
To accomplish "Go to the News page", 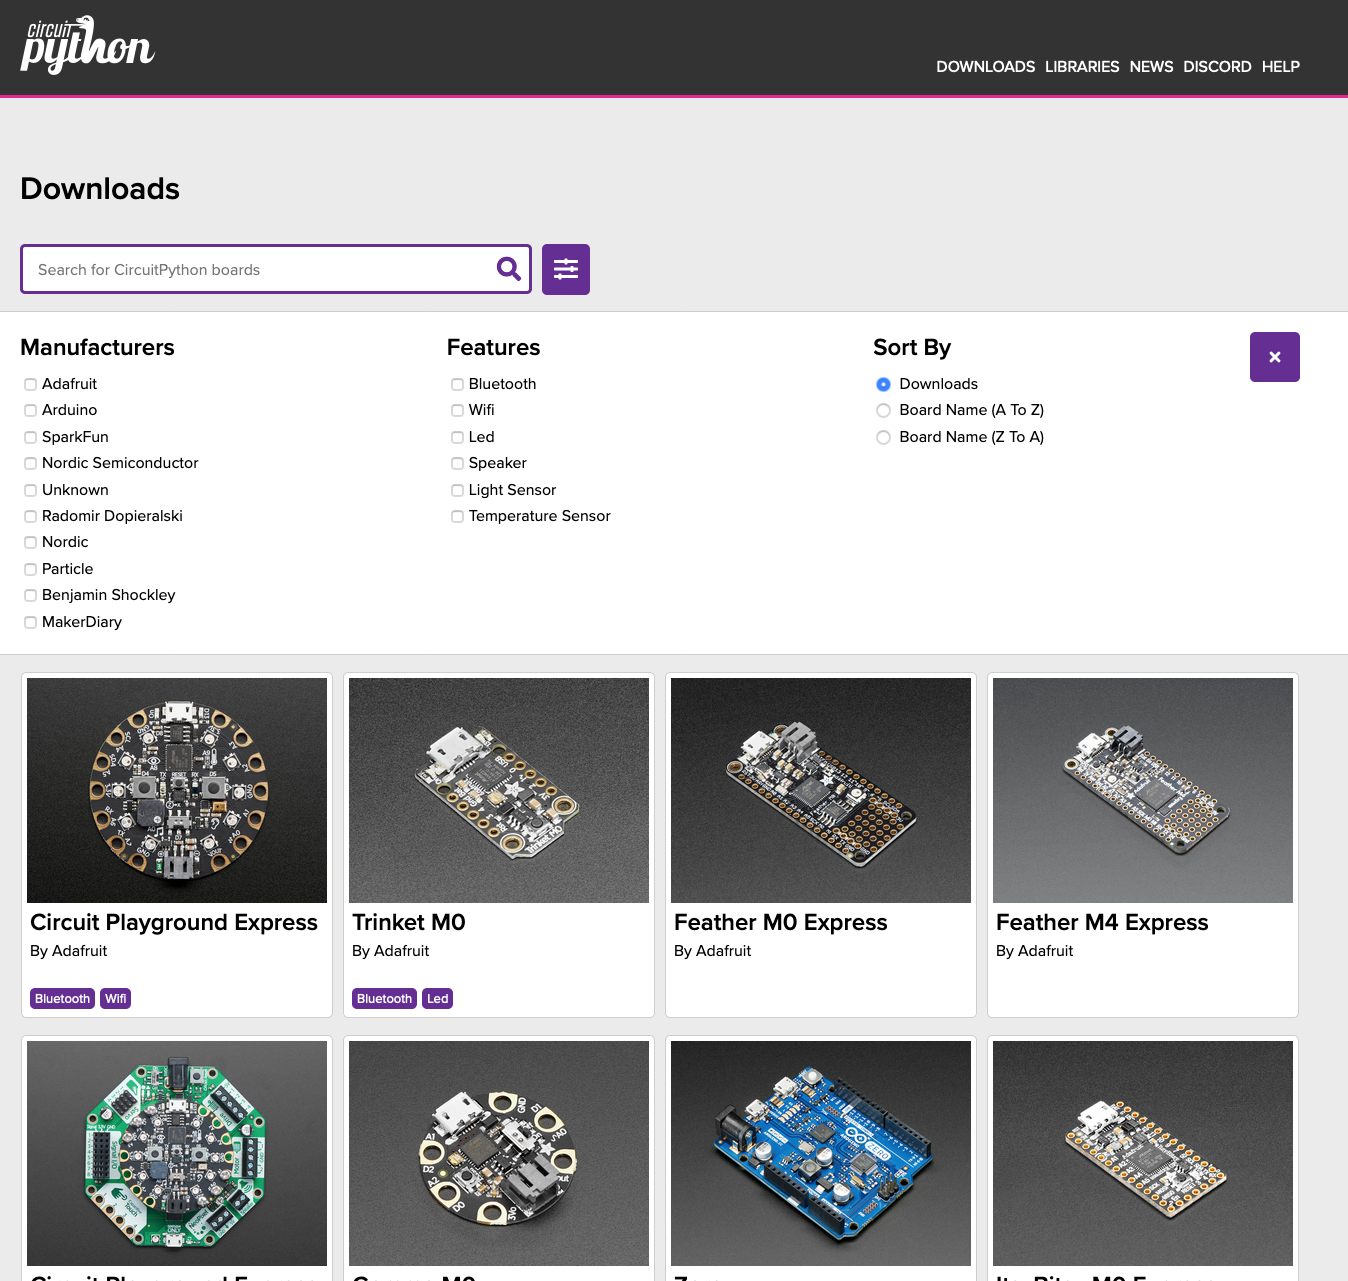I will (1152, 67).
